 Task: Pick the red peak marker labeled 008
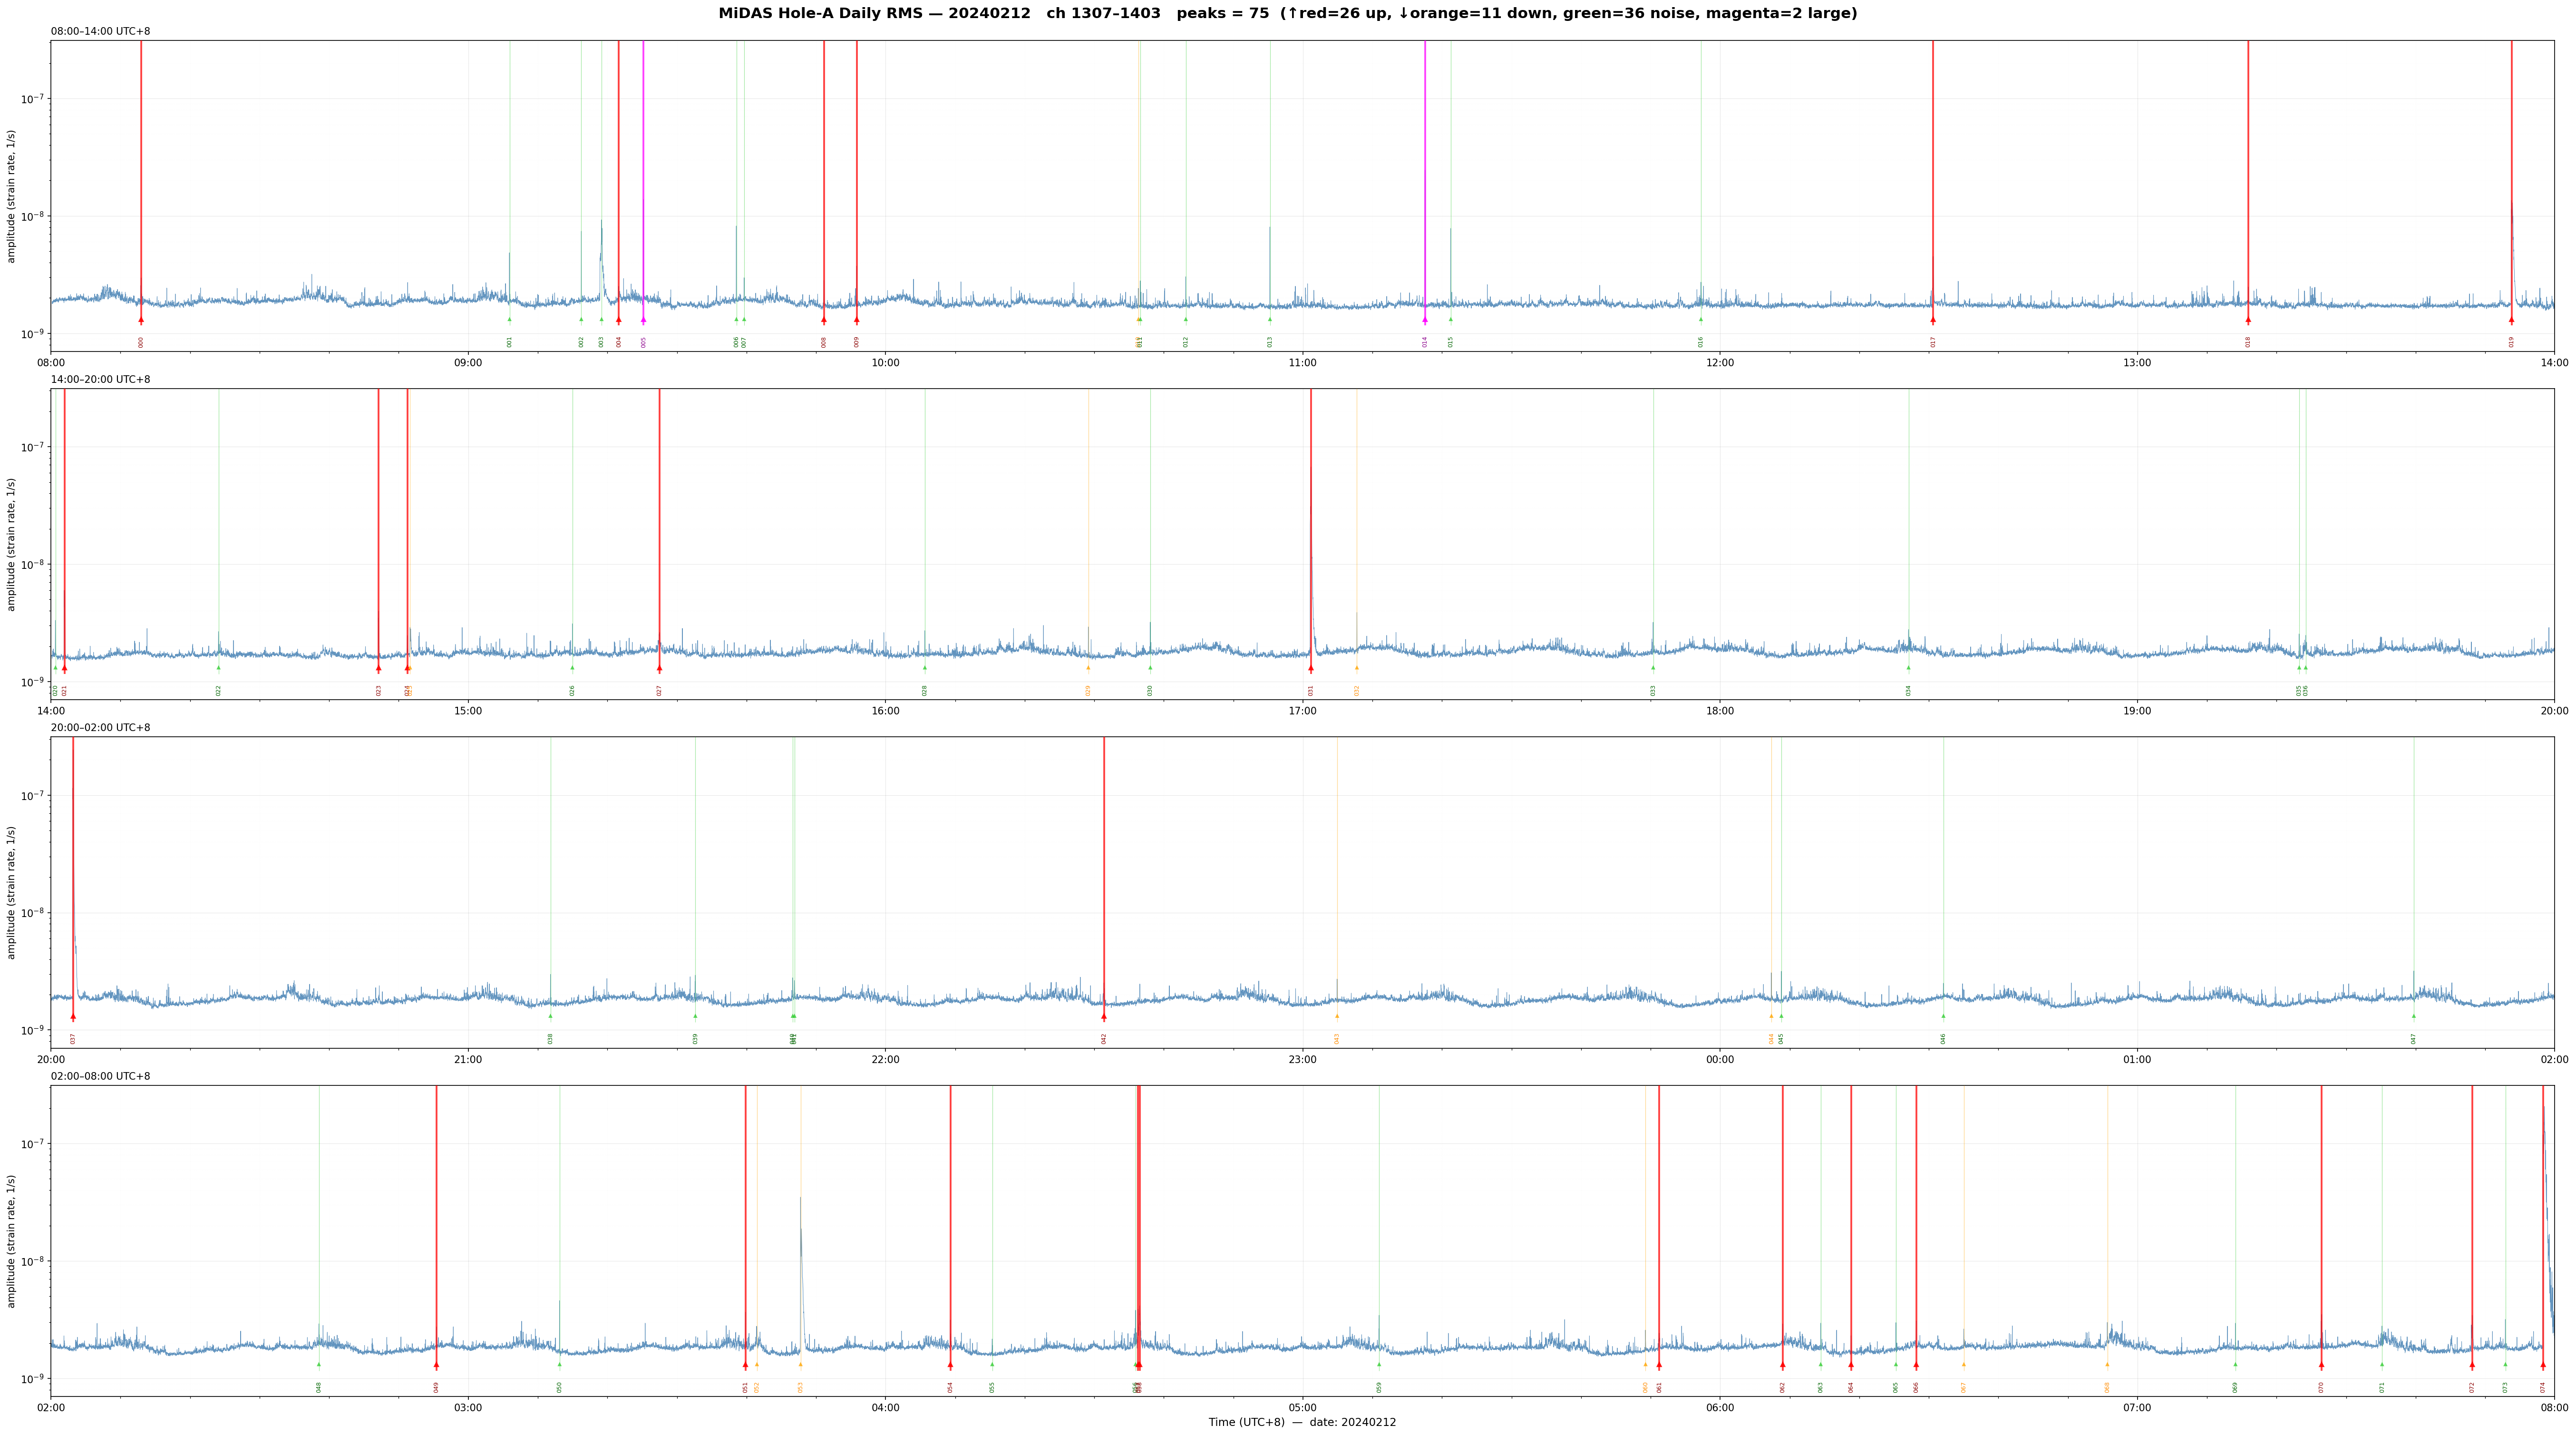tap(824, 320)
